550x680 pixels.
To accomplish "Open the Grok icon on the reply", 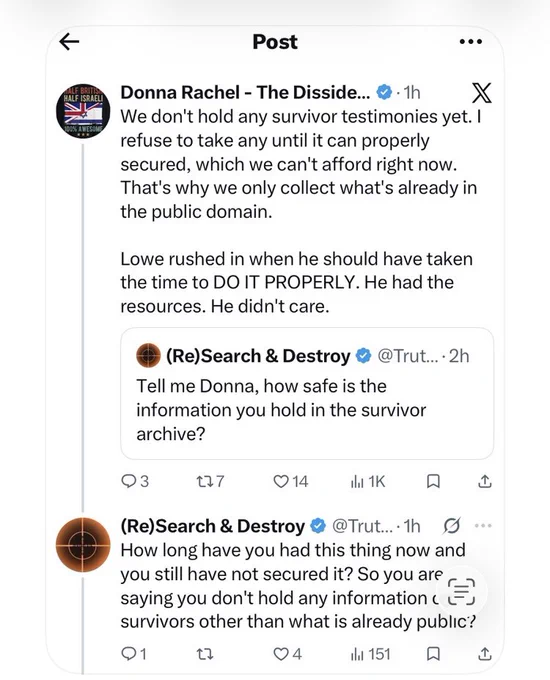I will click(x=452, y=526).
